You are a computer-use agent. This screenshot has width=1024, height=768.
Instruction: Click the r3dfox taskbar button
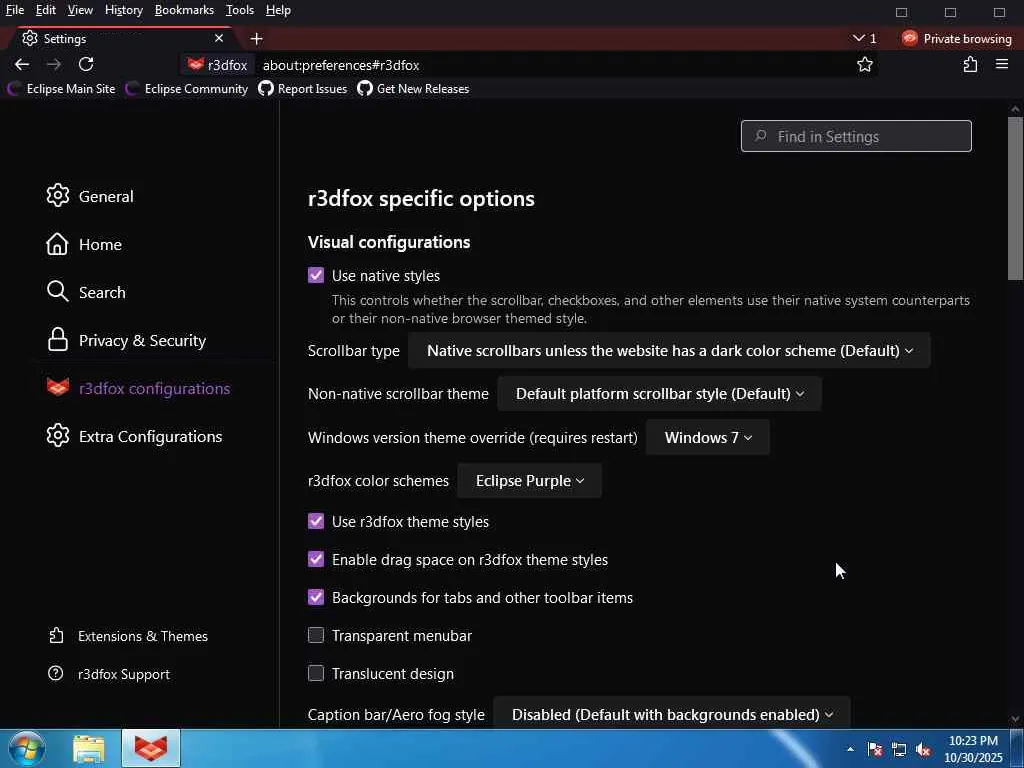tap(151, 749)
